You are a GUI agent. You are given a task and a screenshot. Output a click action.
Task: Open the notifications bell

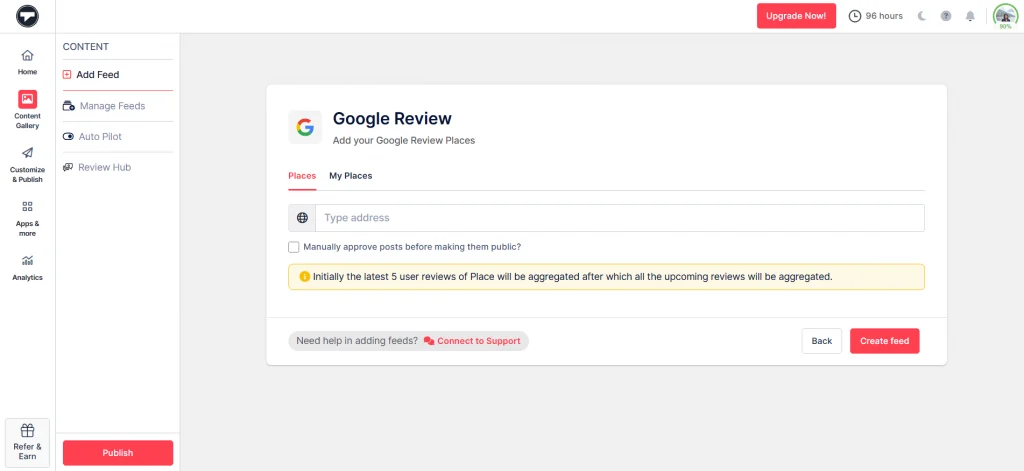coord(970,16)
